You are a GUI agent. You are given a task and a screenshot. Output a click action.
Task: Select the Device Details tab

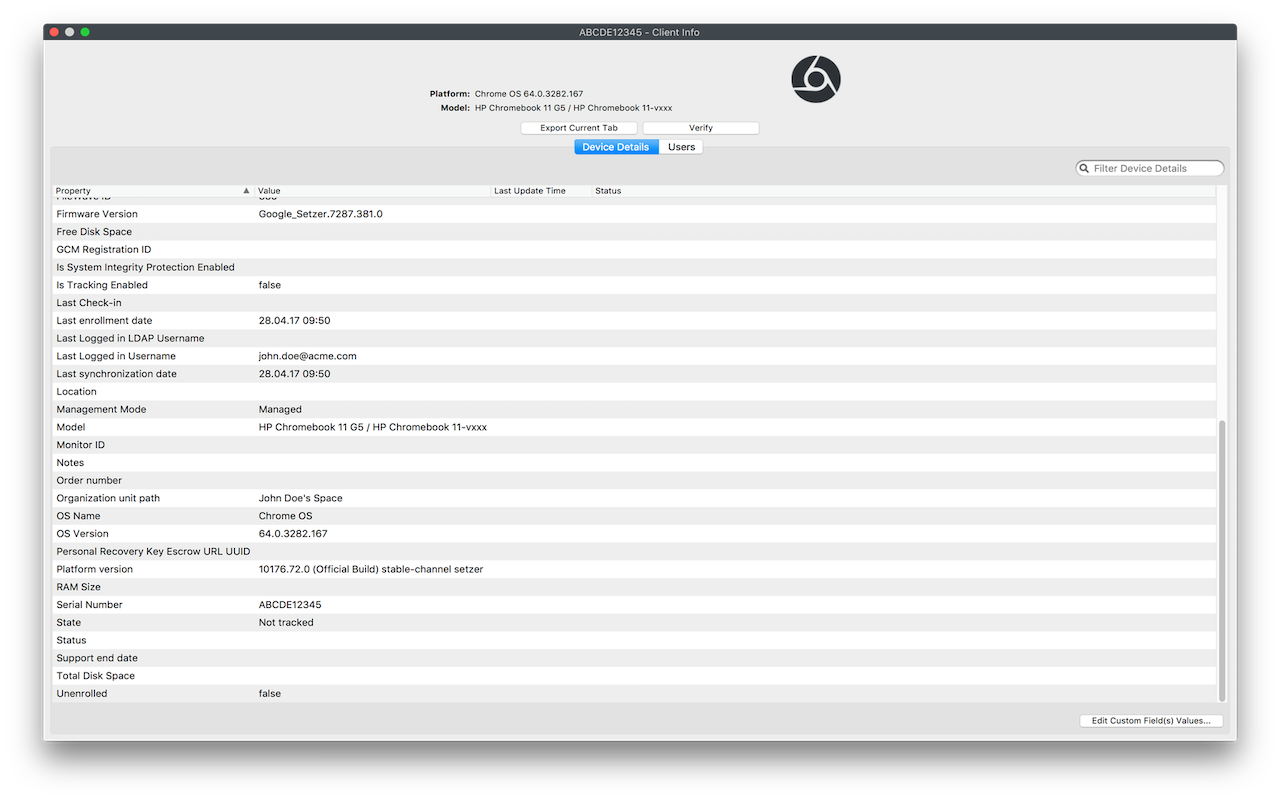point(616,147)
